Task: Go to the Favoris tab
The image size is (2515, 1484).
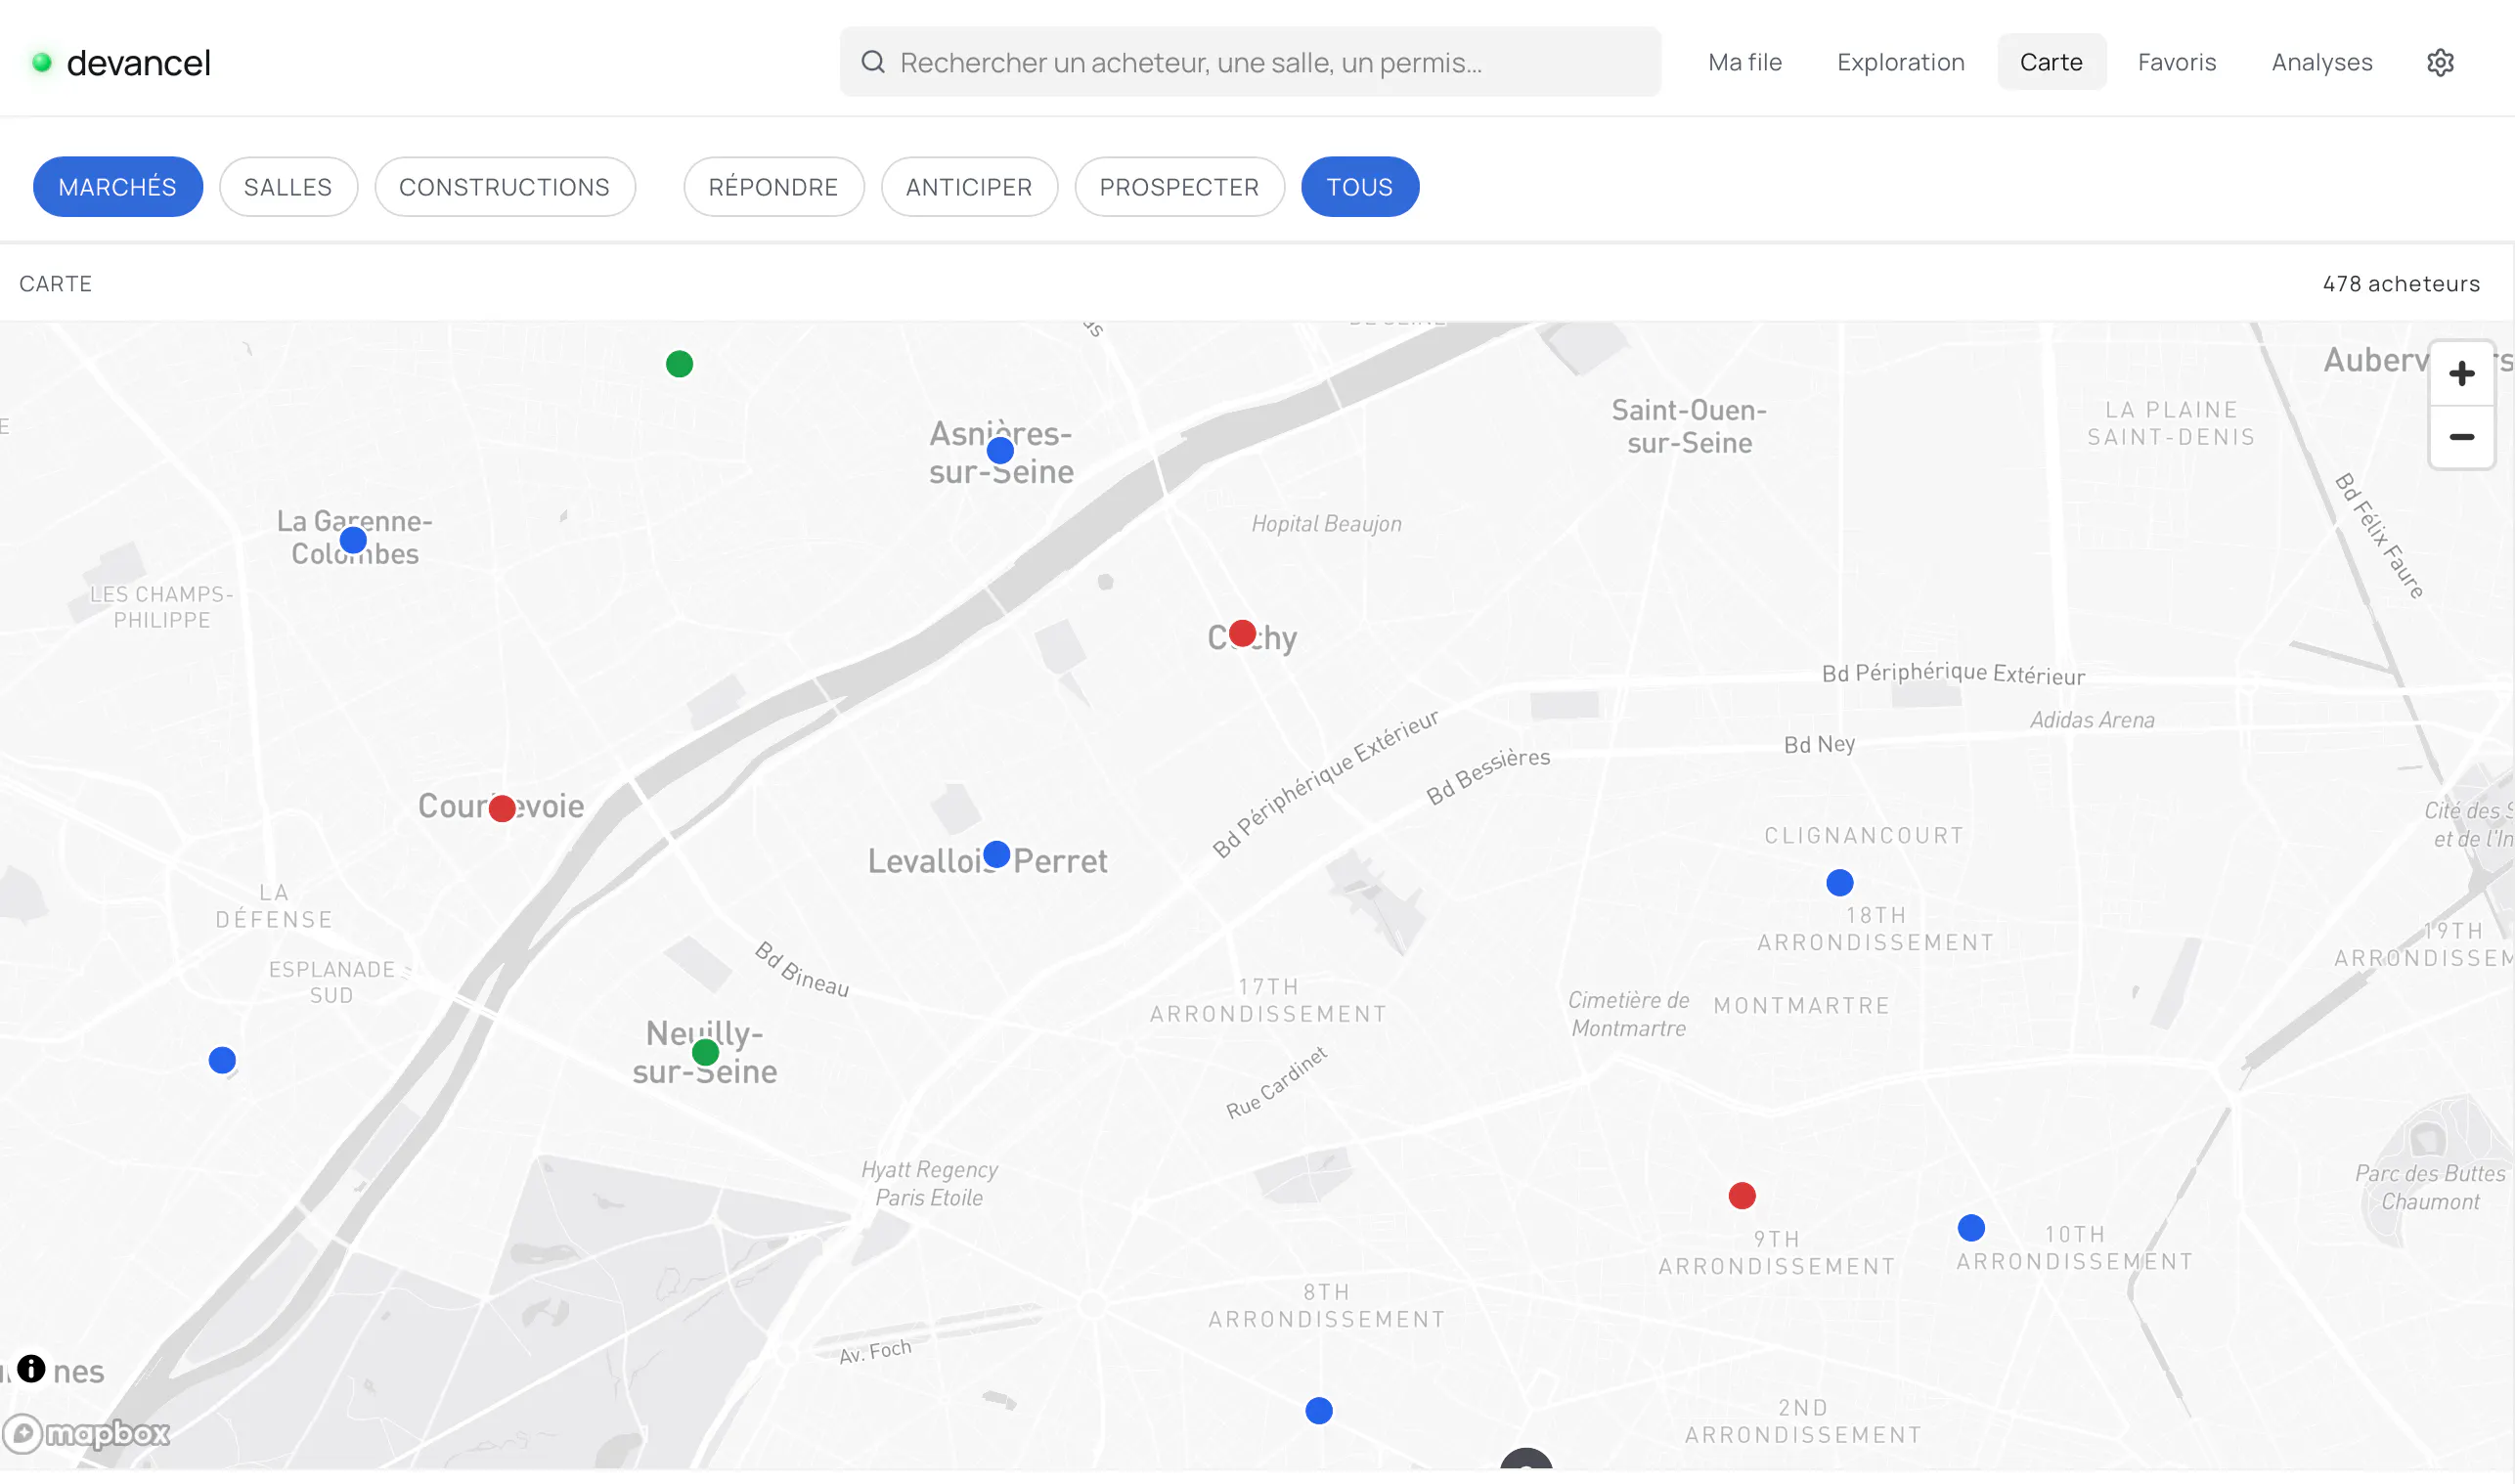Action: pyautogui.click(x=2176, y=62)
